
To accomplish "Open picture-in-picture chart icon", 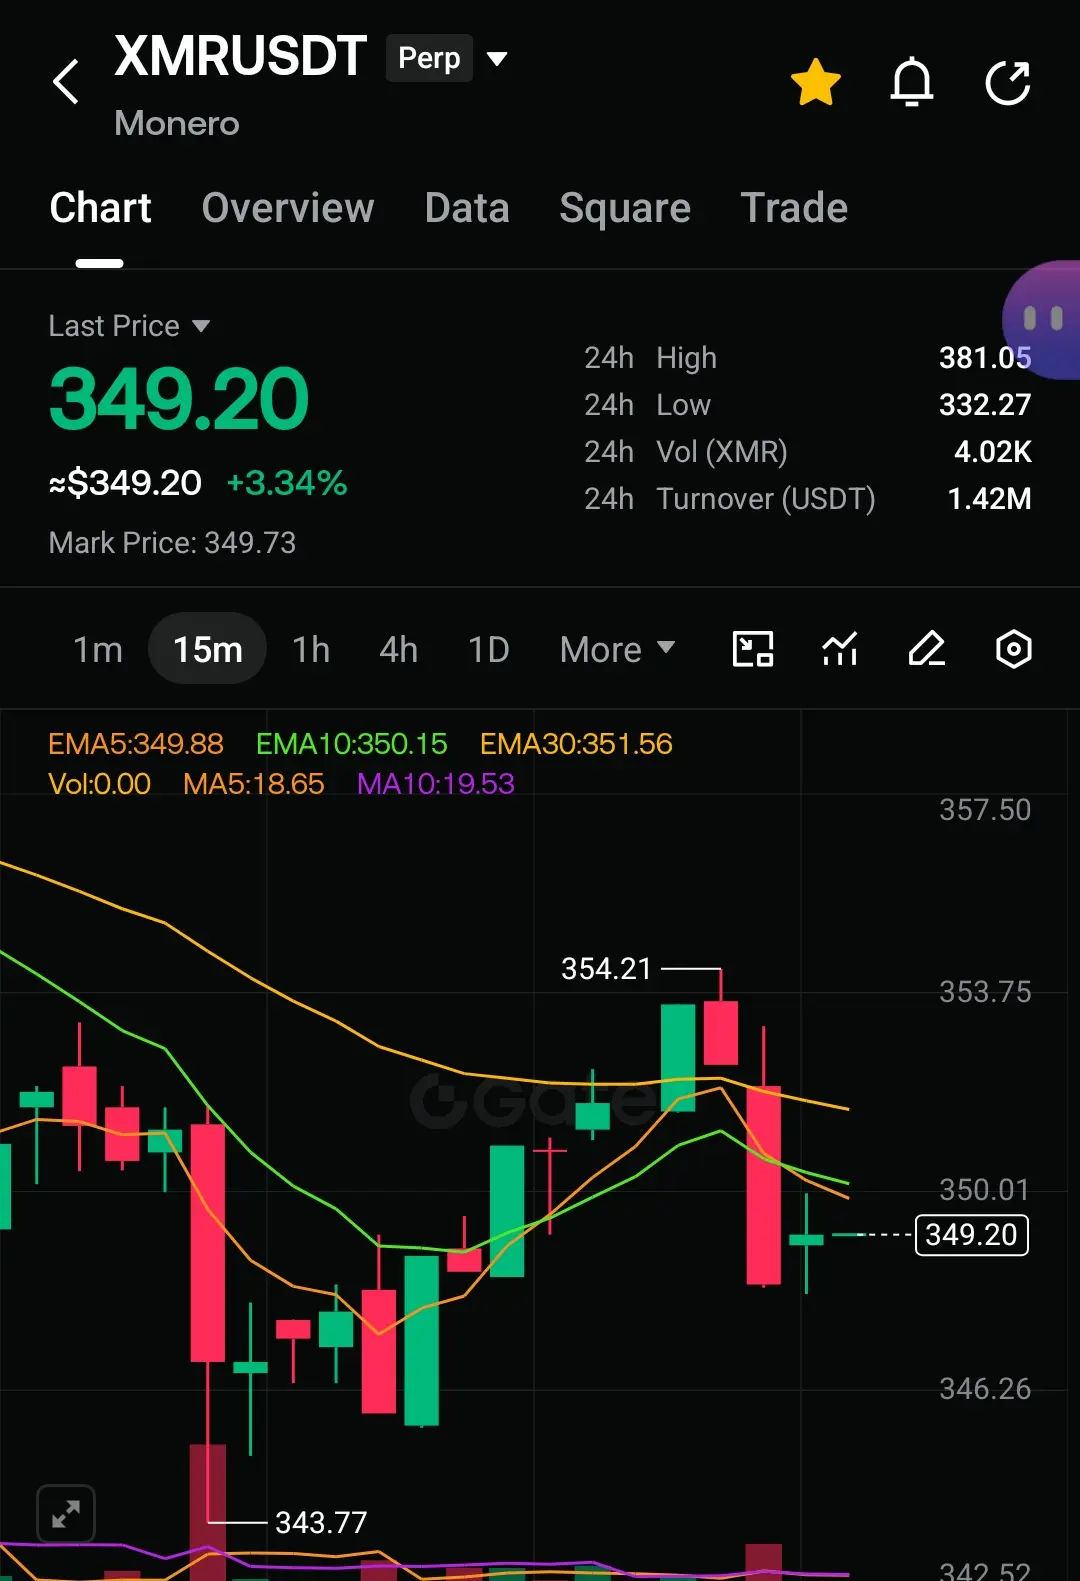I will coord(753,649).
